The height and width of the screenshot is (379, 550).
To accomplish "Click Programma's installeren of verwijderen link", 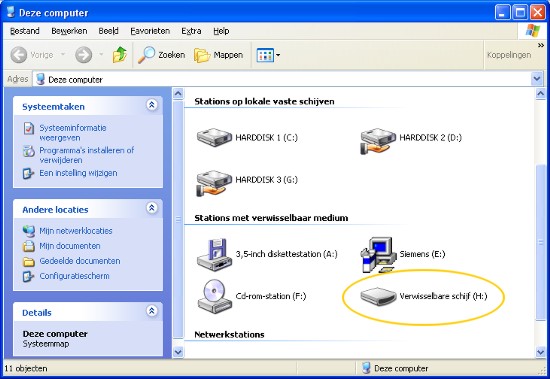I will (x=87, y=155).
